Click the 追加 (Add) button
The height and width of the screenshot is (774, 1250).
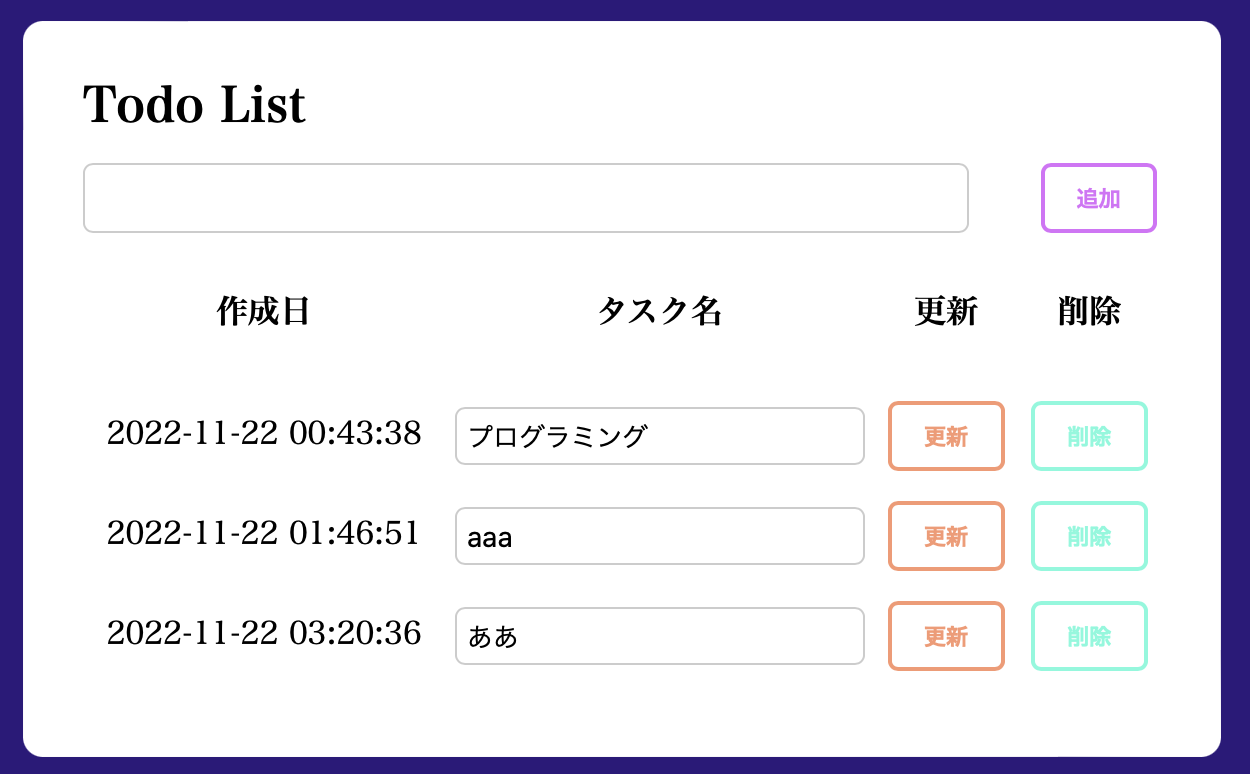coord(1098,197)
